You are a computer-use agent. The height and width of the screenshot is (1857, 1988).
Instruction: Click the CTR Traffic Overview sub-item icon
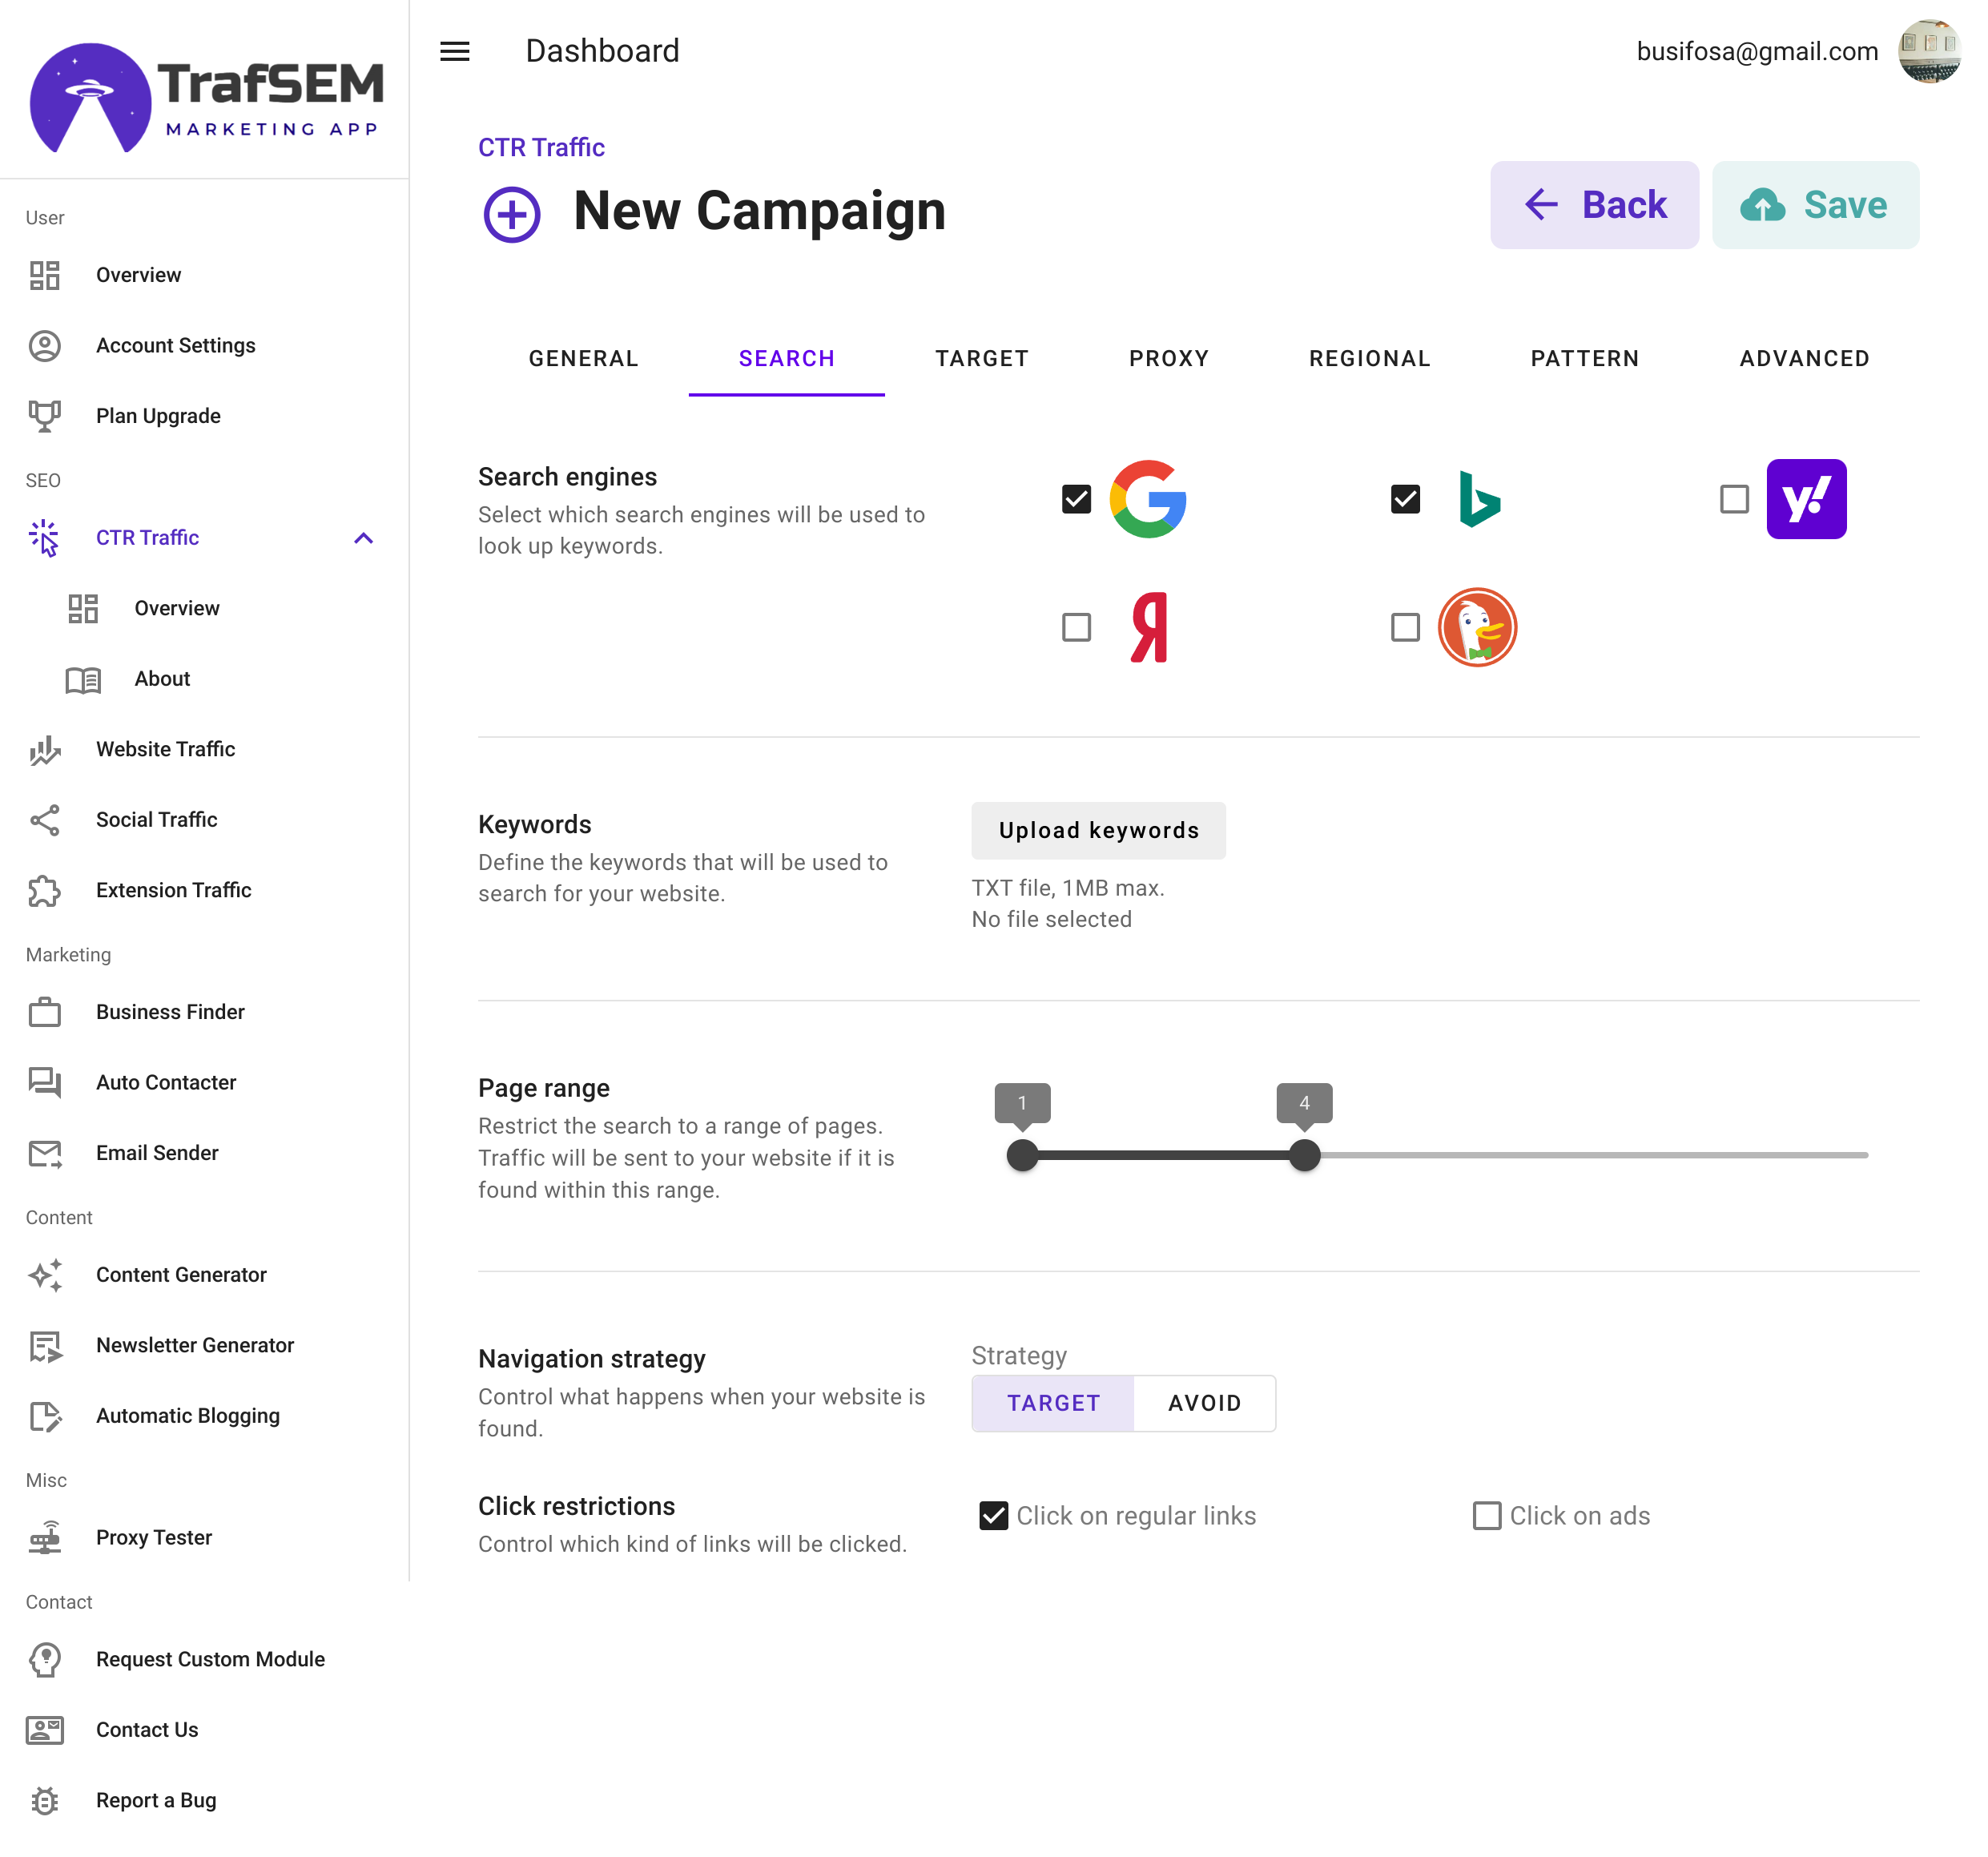83,608
